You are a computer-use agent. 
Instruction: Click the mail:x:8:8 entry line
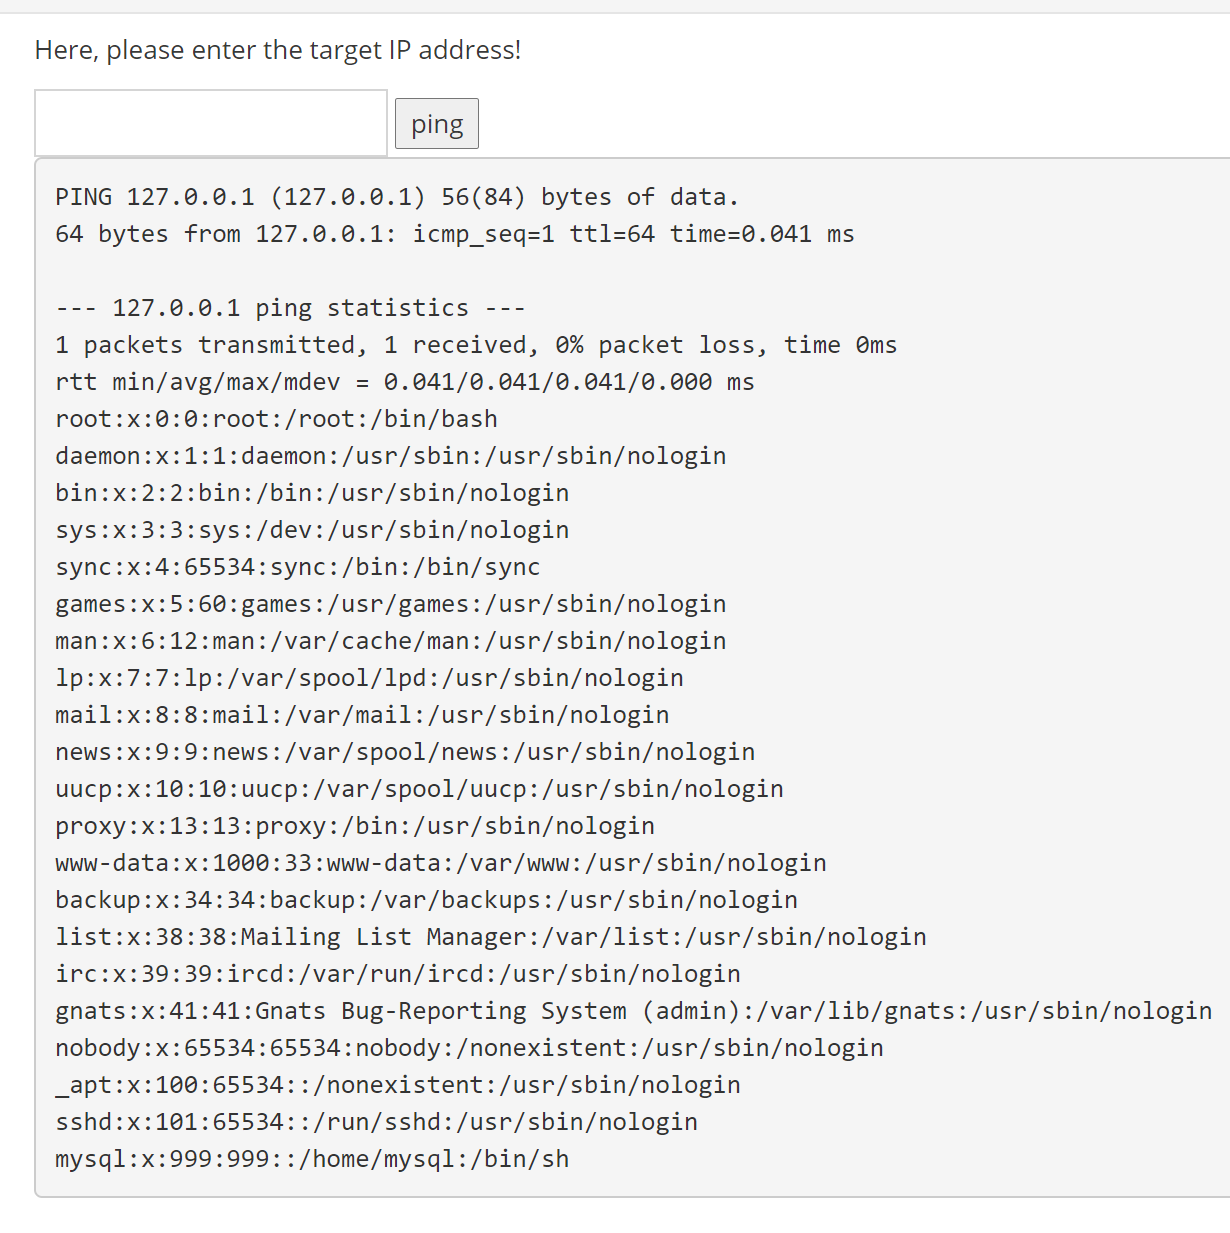[x=362, y=715]
